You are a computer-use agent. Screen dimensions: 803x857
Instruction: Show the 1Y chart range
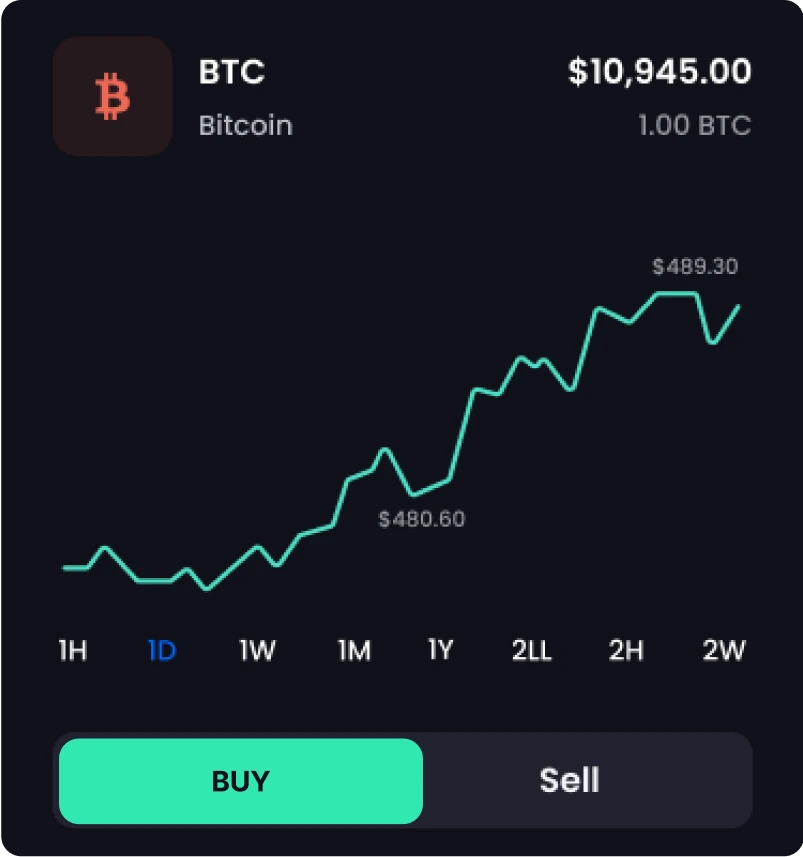tap(440, 651)
